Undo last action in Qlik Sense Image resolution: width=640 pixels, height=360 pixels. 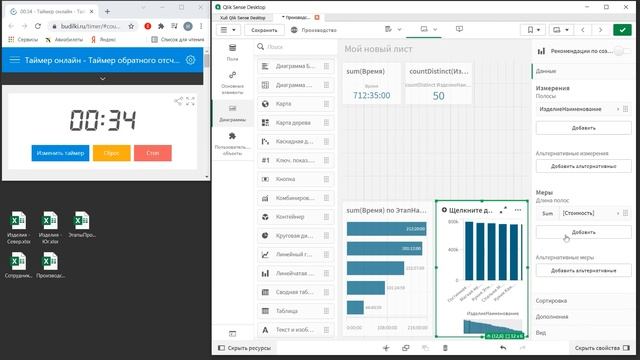[x=503, y=348]
